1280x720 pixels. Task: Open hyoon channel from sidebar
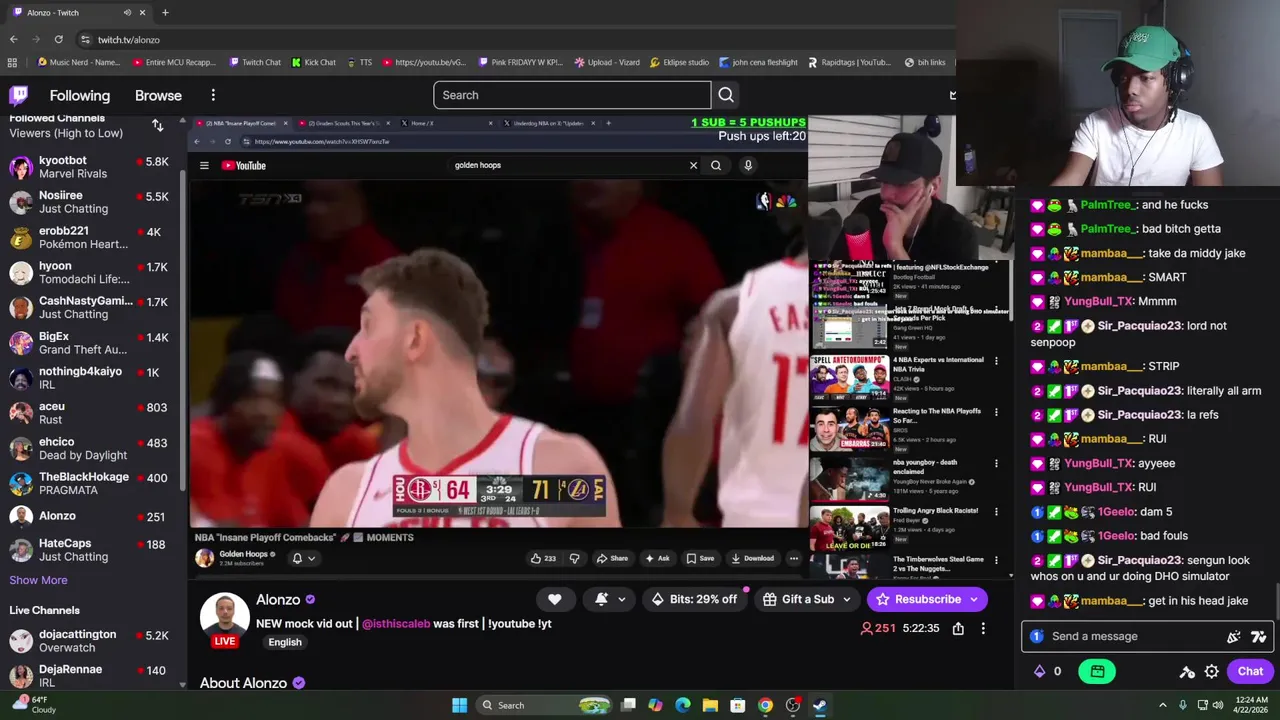[90, 272]
